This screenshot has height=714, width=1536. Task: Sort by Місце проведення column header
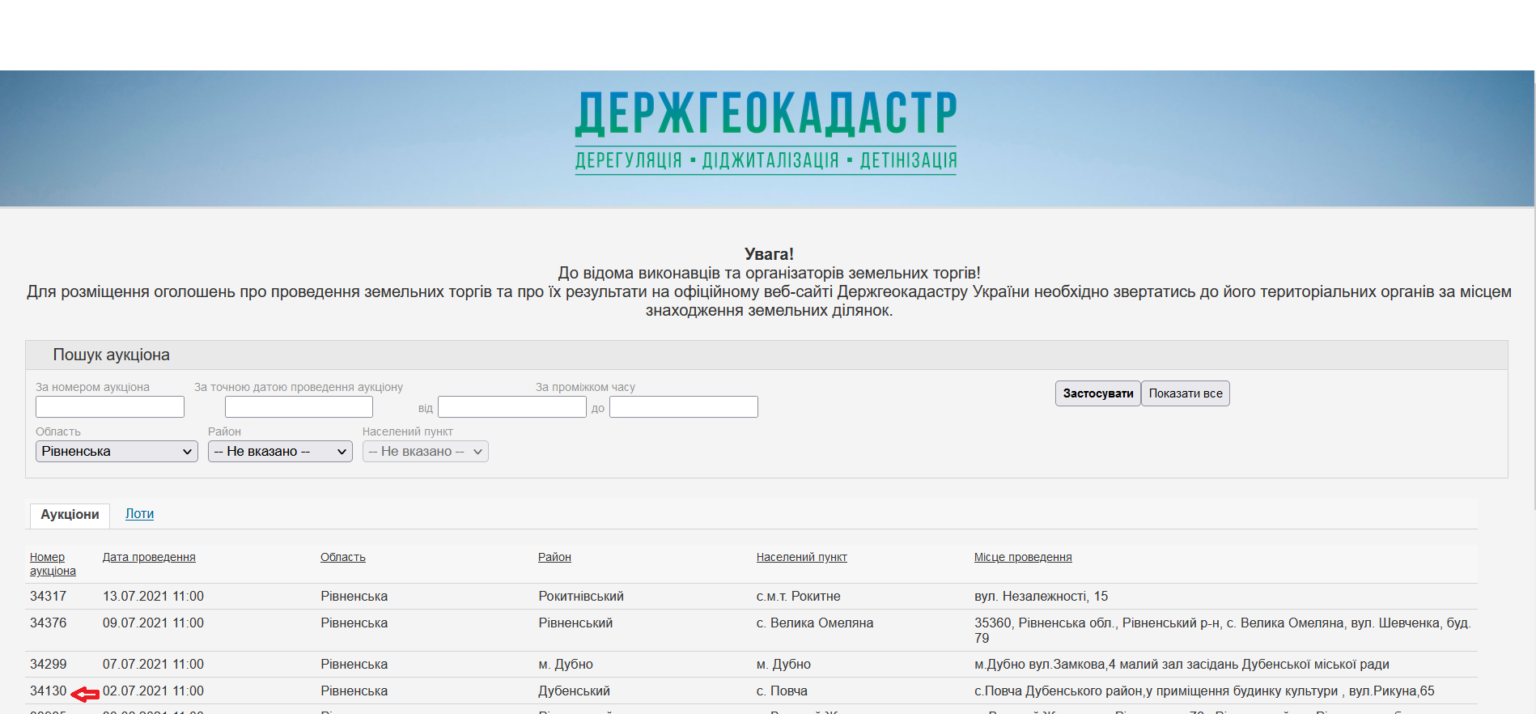1022,557
